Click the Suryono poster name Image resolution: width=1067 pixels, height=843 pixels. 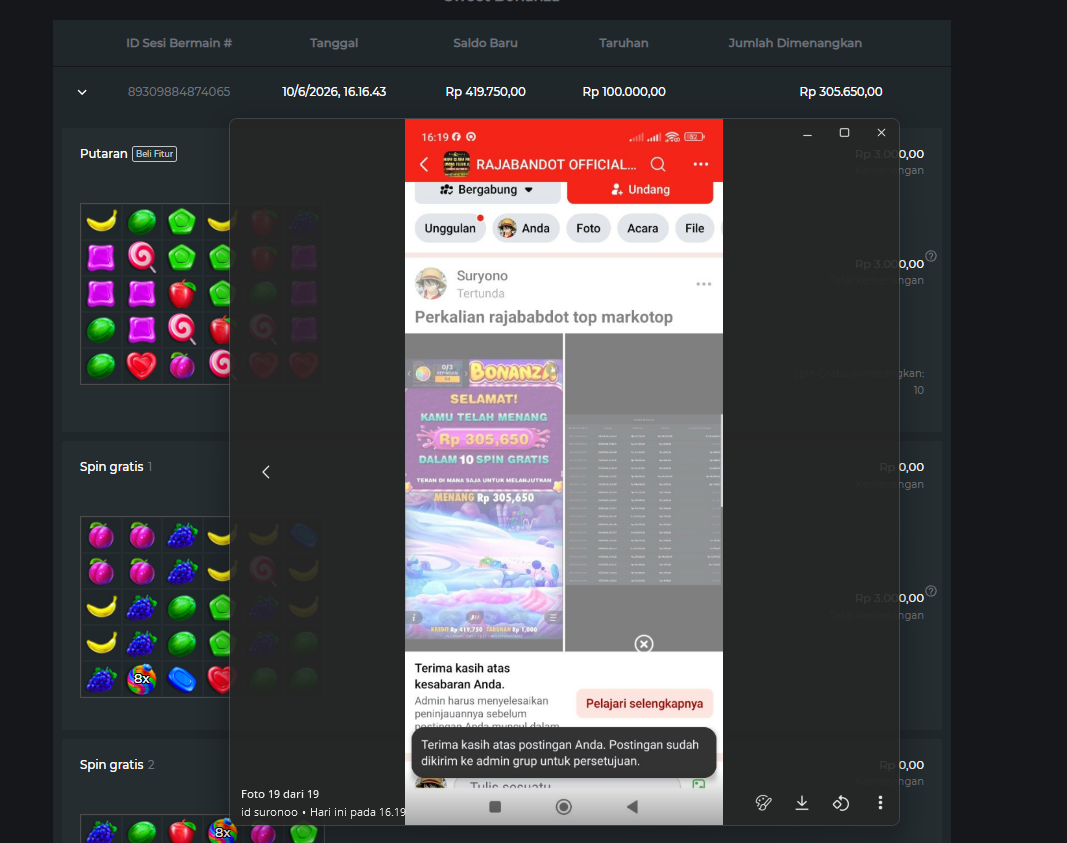tap(482, 276)
